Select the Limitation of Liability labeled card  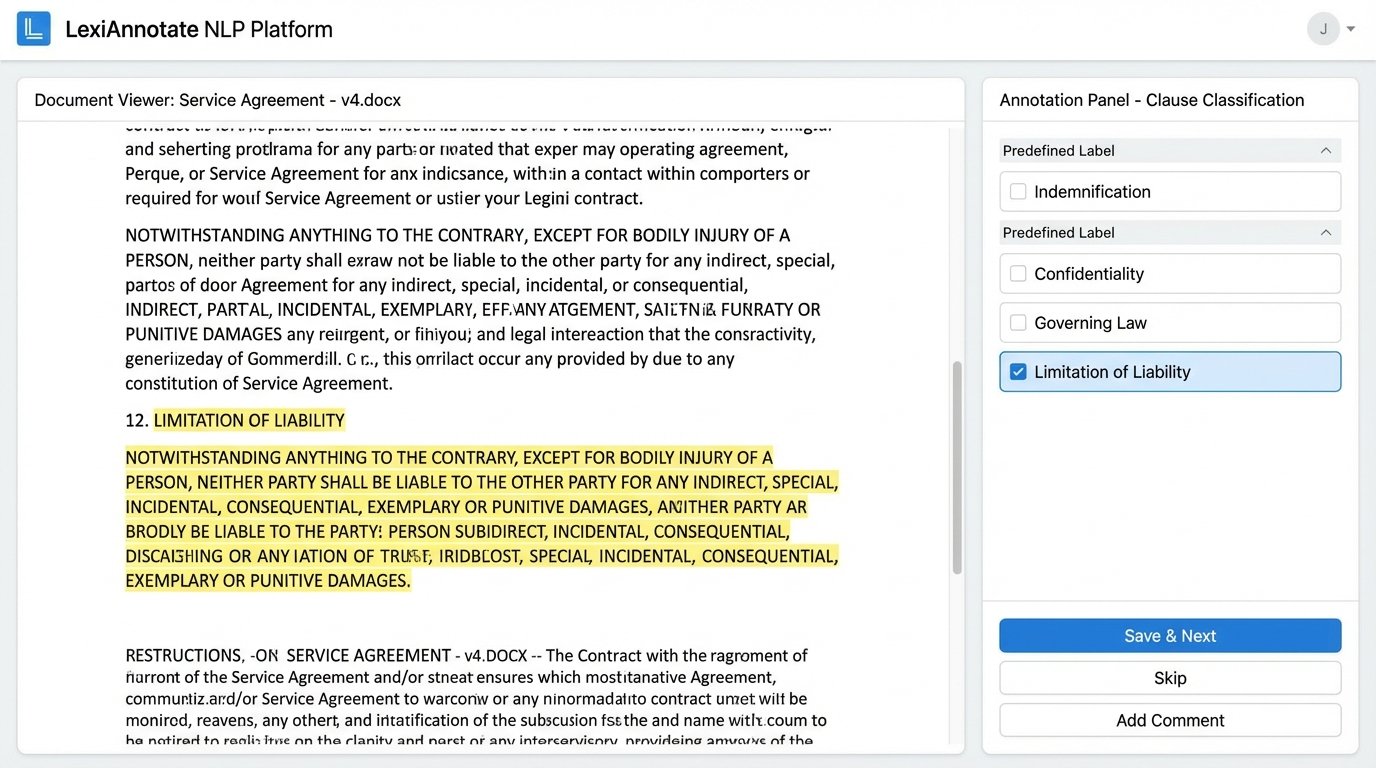[1169, 371]
